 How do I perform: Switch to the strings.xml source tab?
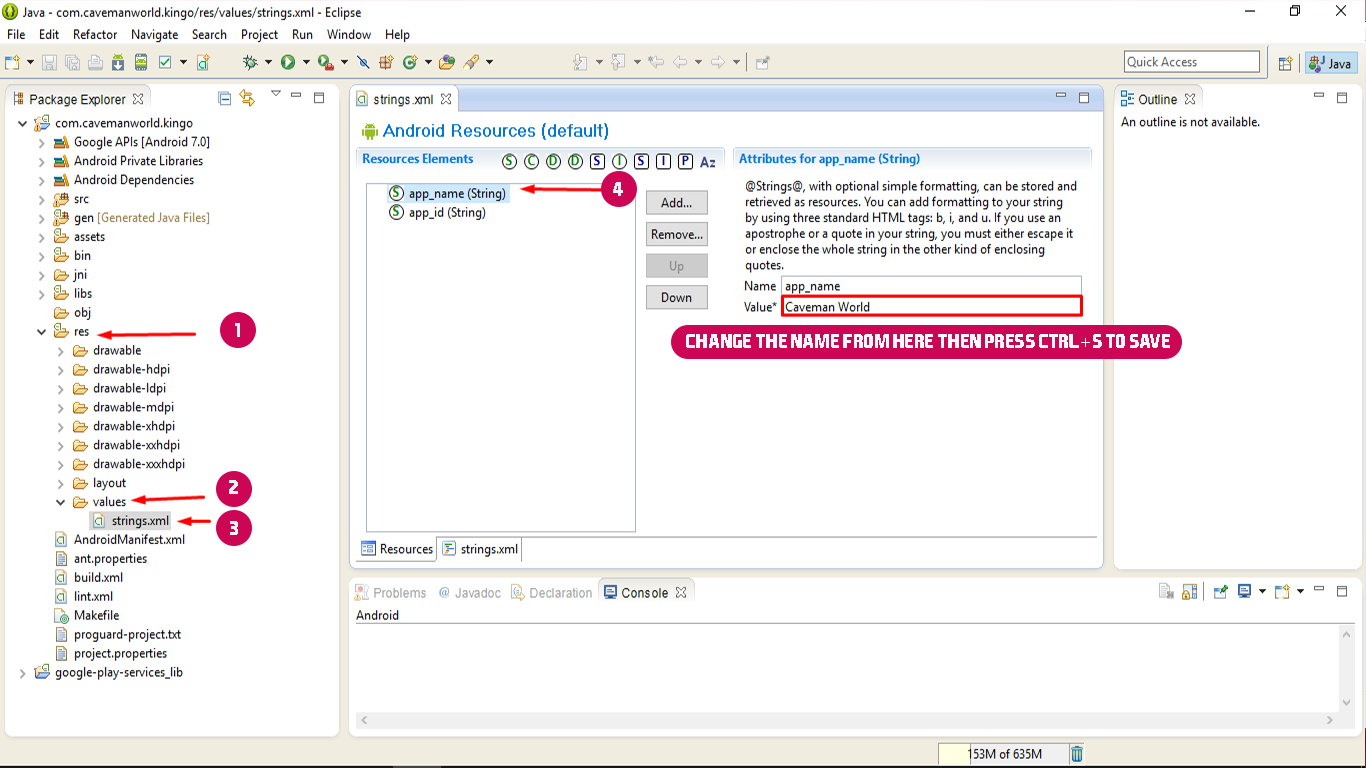[x=481, y=549]
